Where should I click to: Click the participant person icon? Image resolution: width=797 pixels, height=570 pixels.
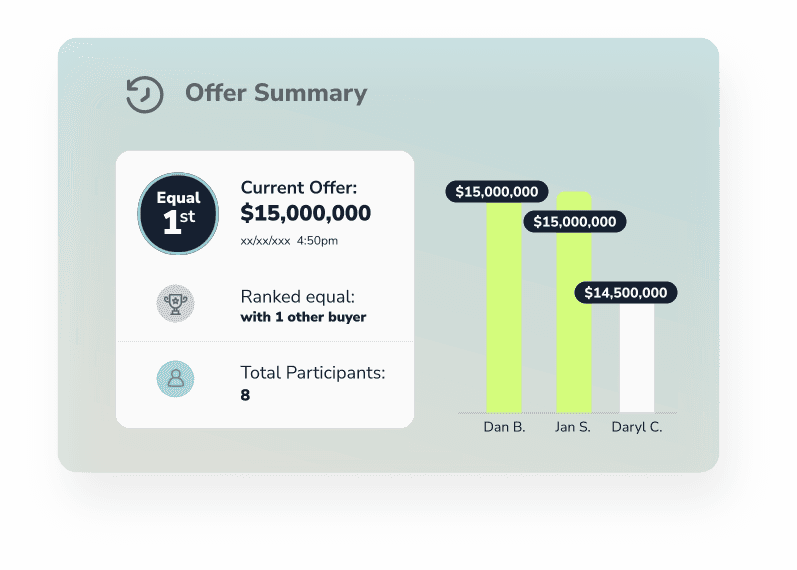point(175,379)
